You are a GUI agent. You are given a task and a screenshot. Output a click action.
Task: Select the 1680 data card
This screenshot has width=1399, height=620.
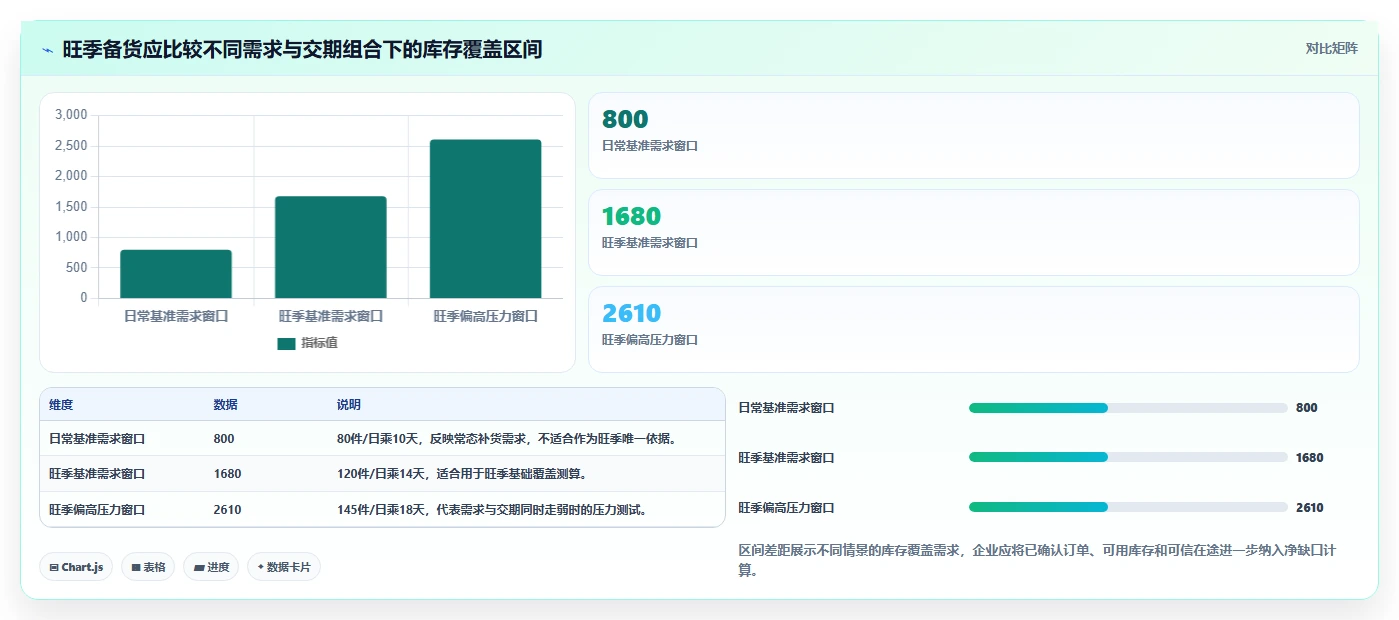(973, 232)
